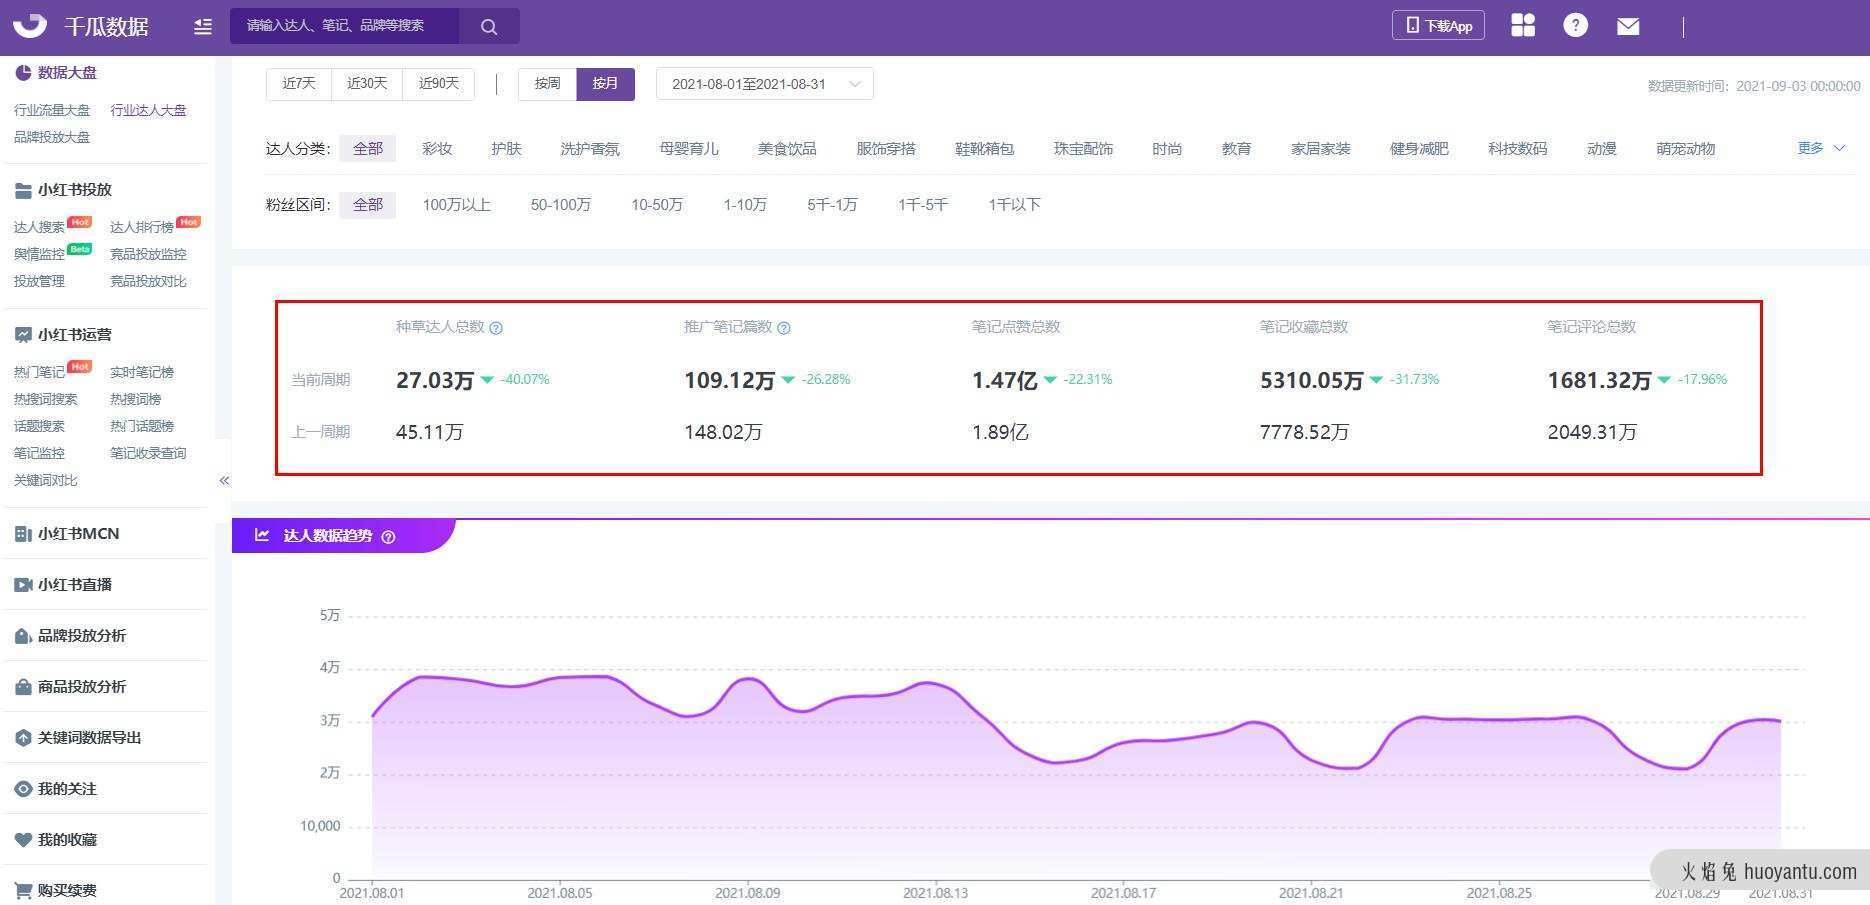
Task: Click the search input field
Action: pyautogui.click(x=344, y=26)
